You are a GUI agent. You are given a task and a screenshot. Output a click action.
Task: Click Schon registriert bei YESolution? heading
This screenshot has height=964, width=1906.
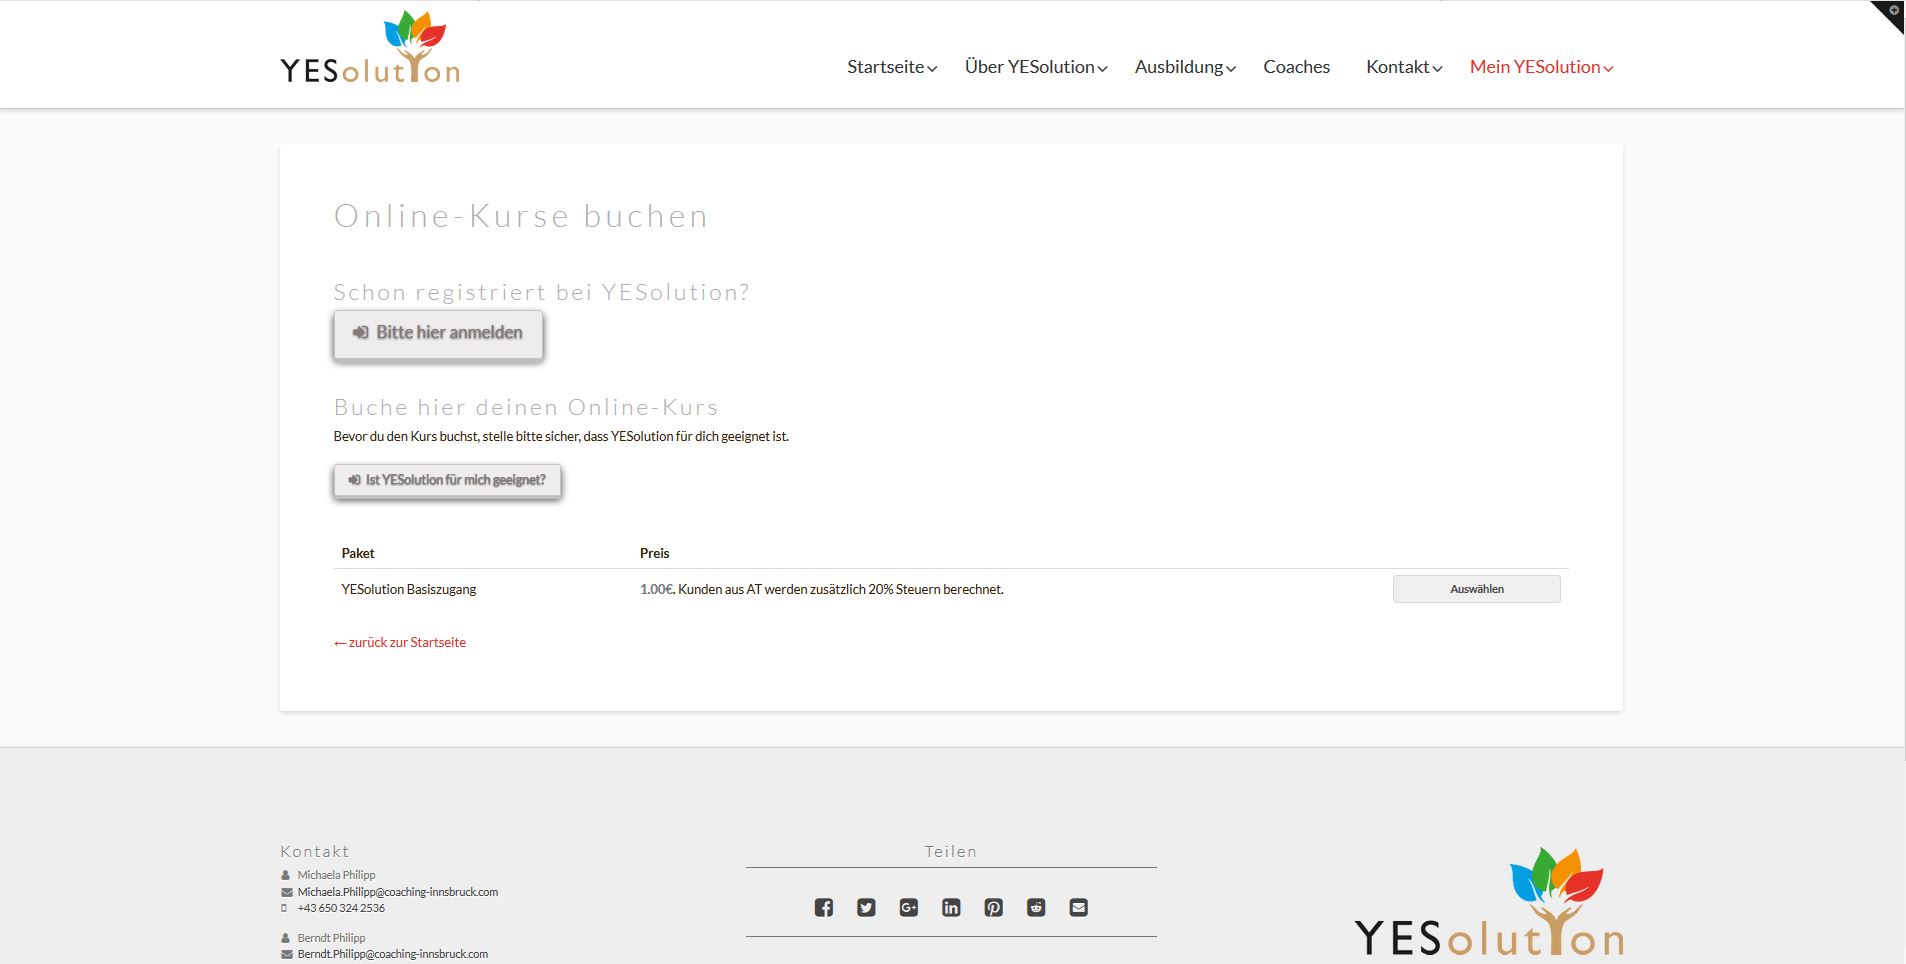pyautogui.click(x=541, y=292)
